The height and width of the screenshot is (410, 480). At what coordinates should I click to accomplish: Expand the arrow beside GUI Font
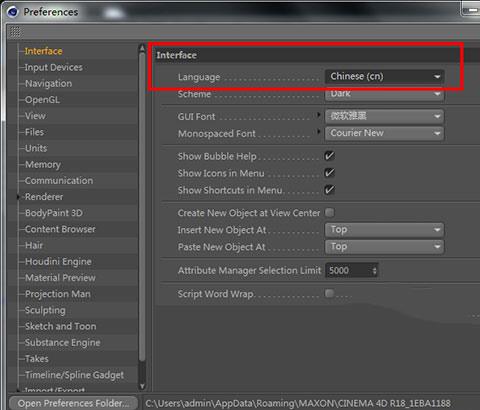click(x=319, y=115)
